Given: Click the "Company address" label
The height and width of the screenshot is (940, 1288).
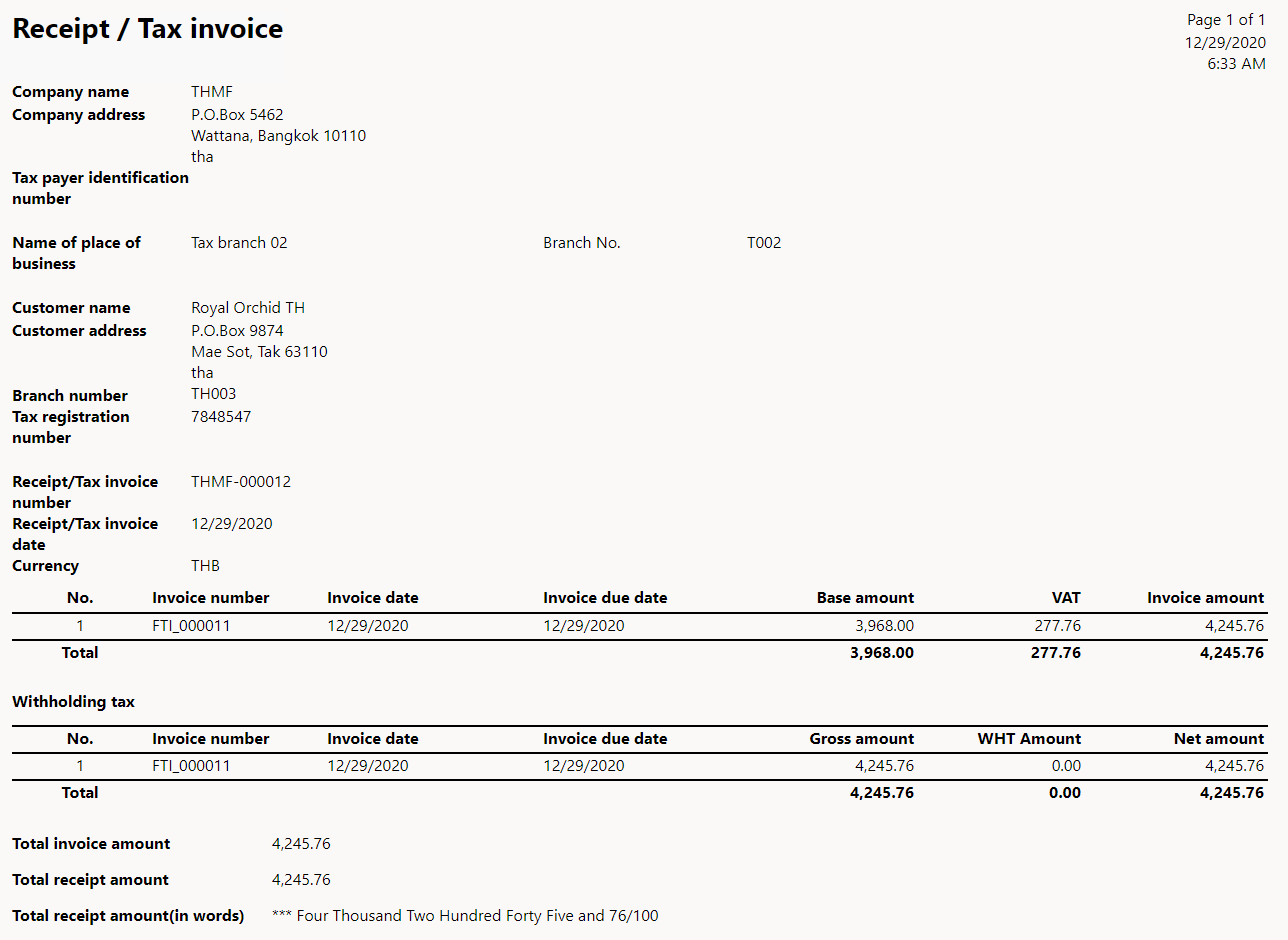Looking at the screenshot, I should (x=78, y=115).
